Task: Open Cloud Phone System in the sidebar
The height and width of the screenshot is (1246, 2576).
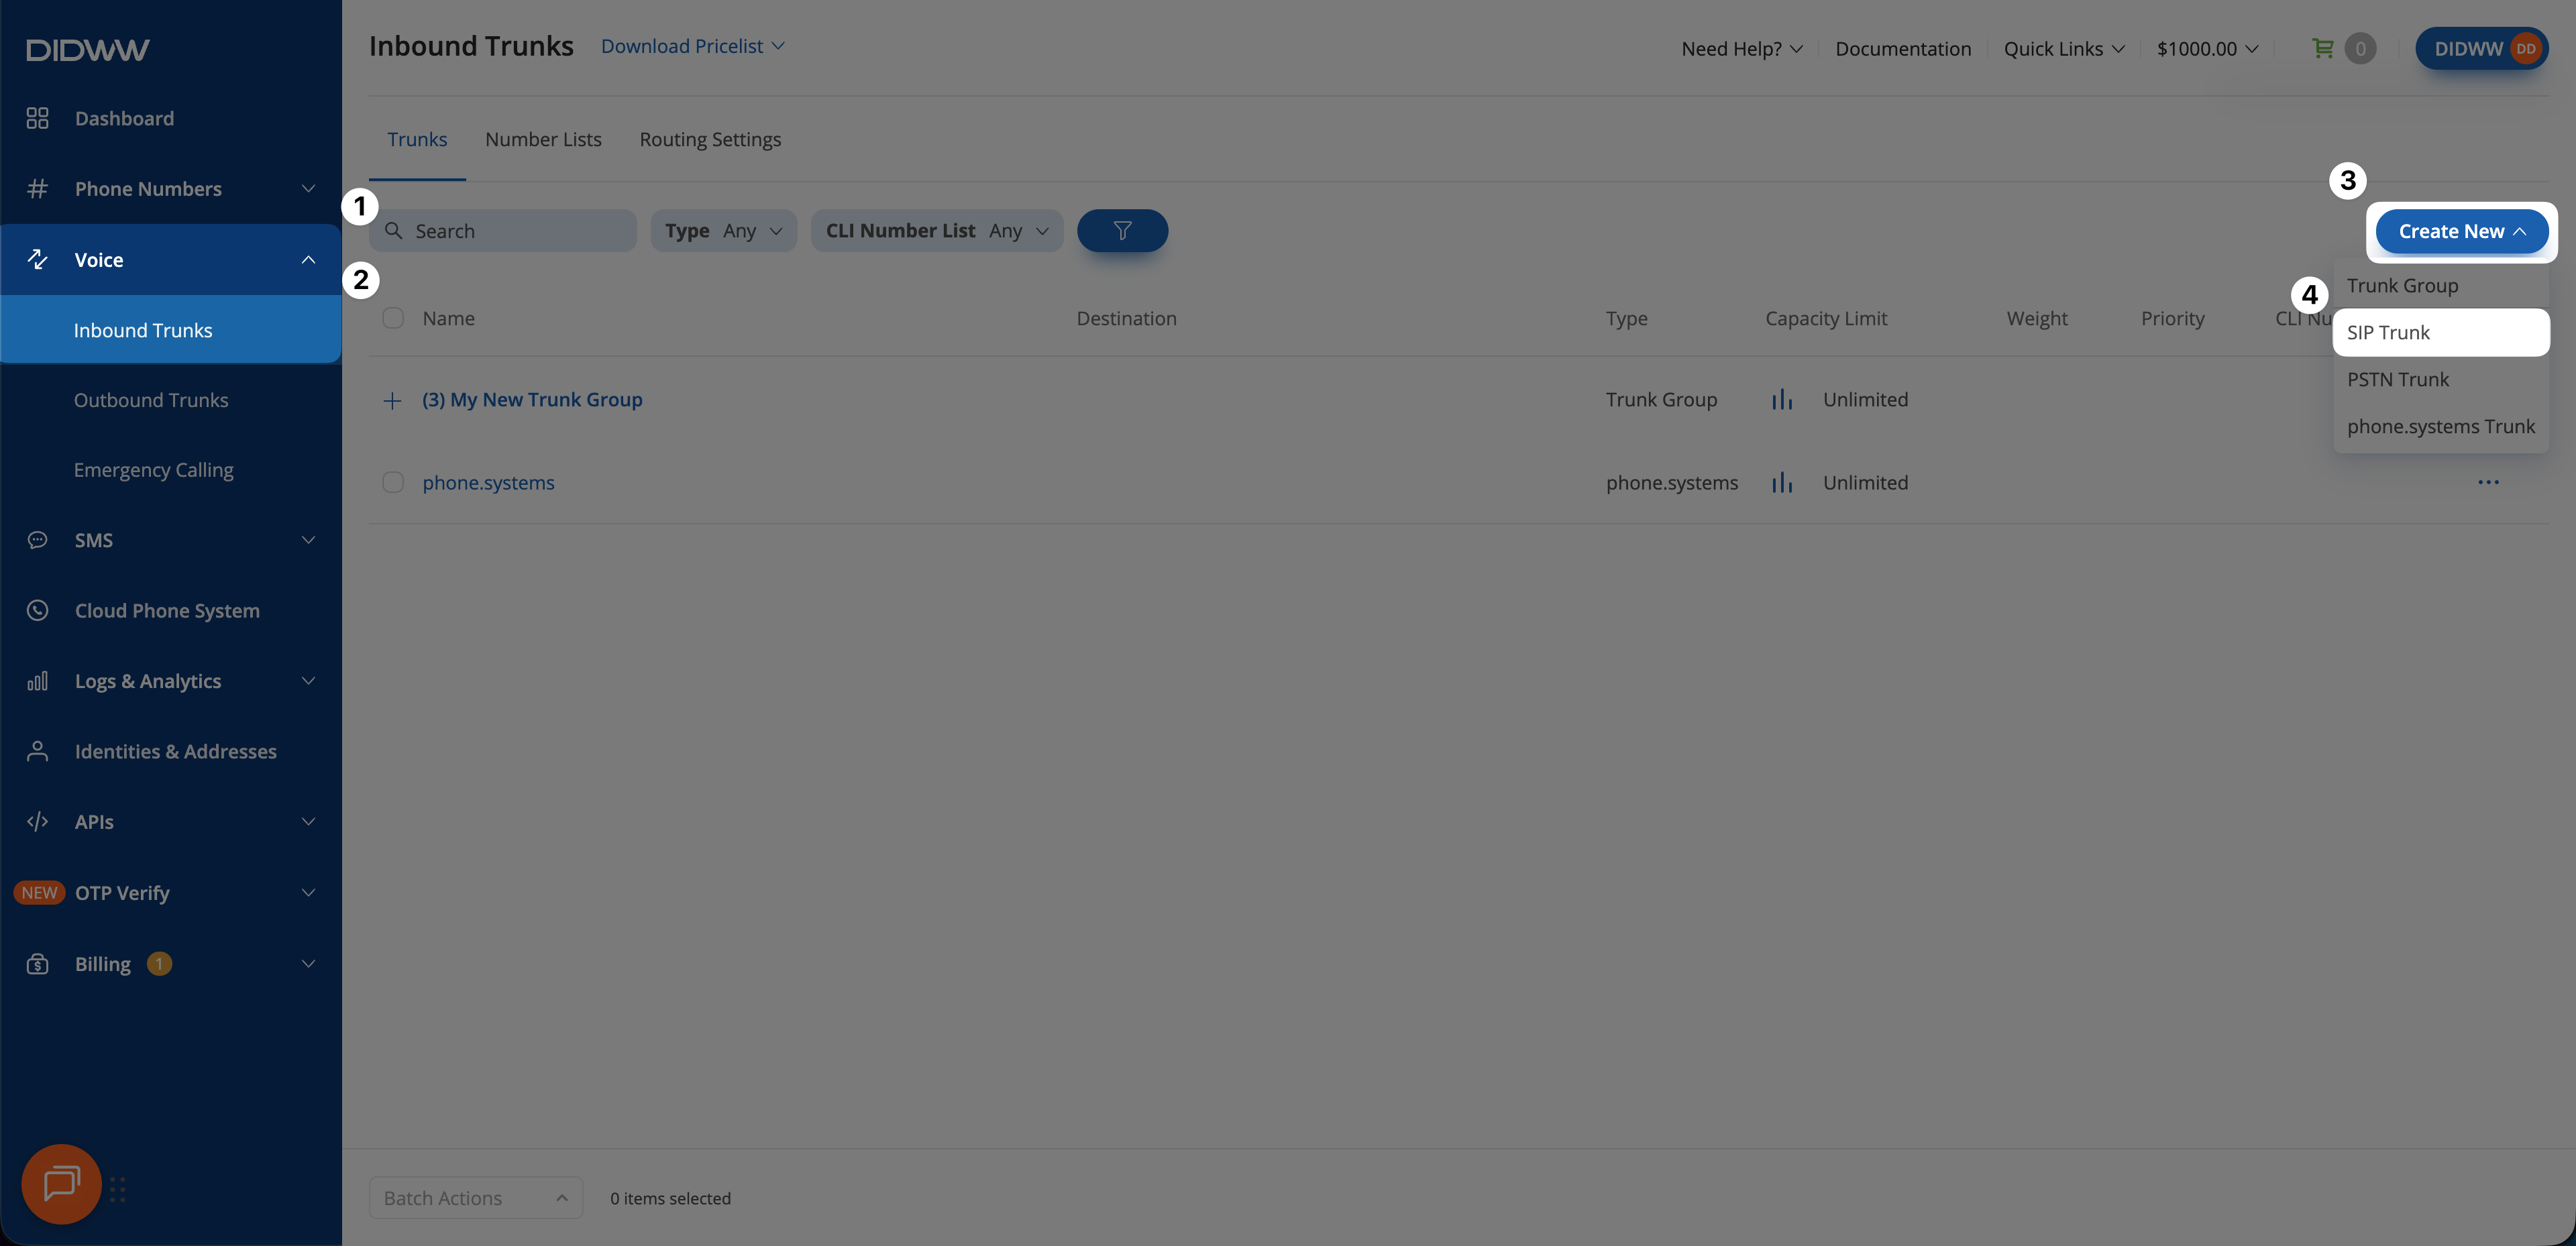Action: pyautogui.click(x=171, y=611)
